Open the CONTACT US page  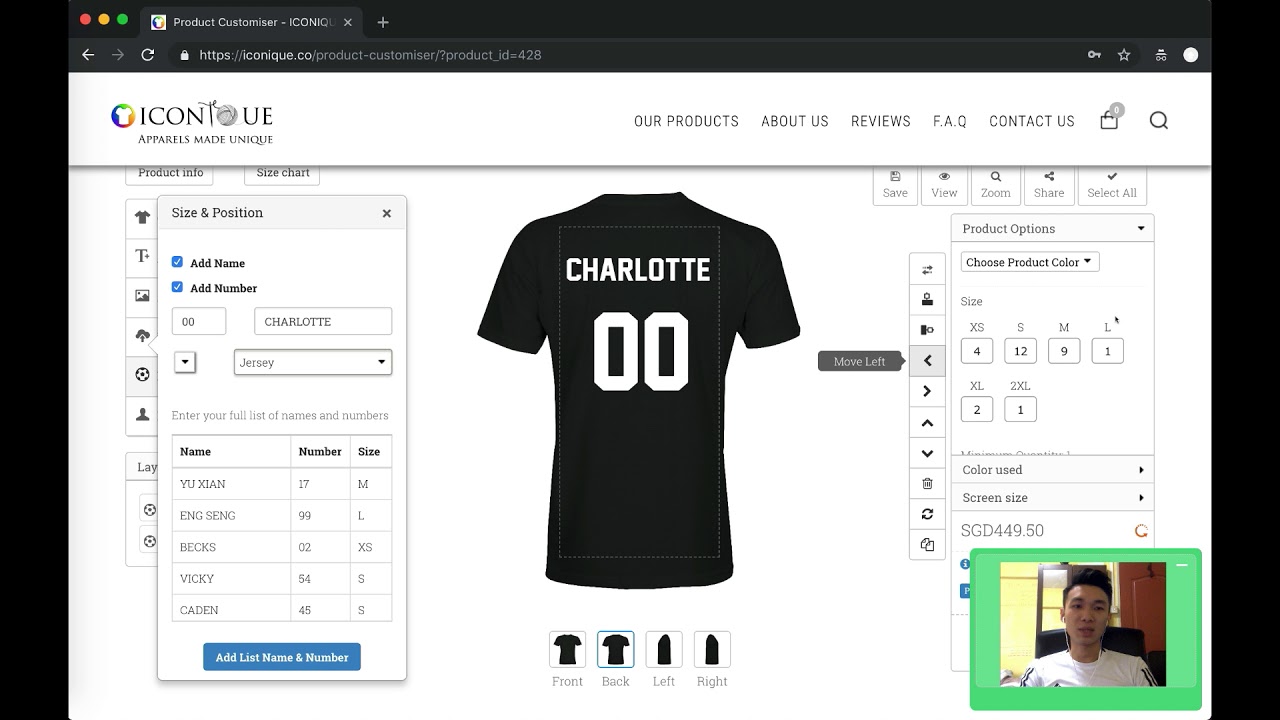coord(1032,121)
